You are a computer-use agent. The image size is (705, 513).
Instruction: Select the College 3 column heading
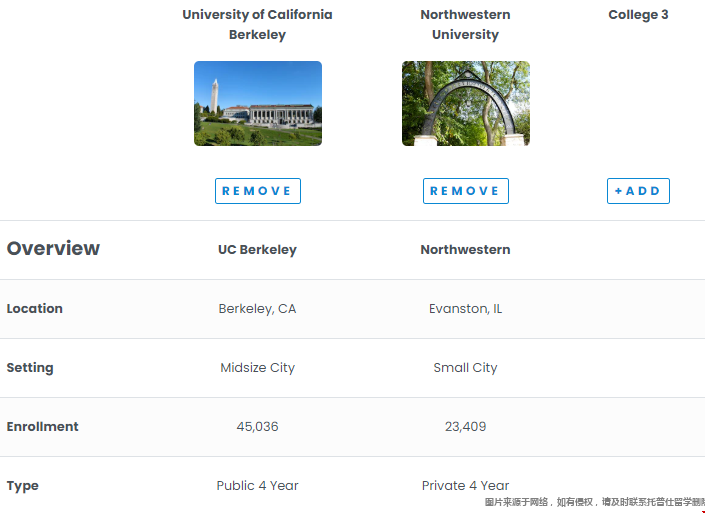point(638,14)
